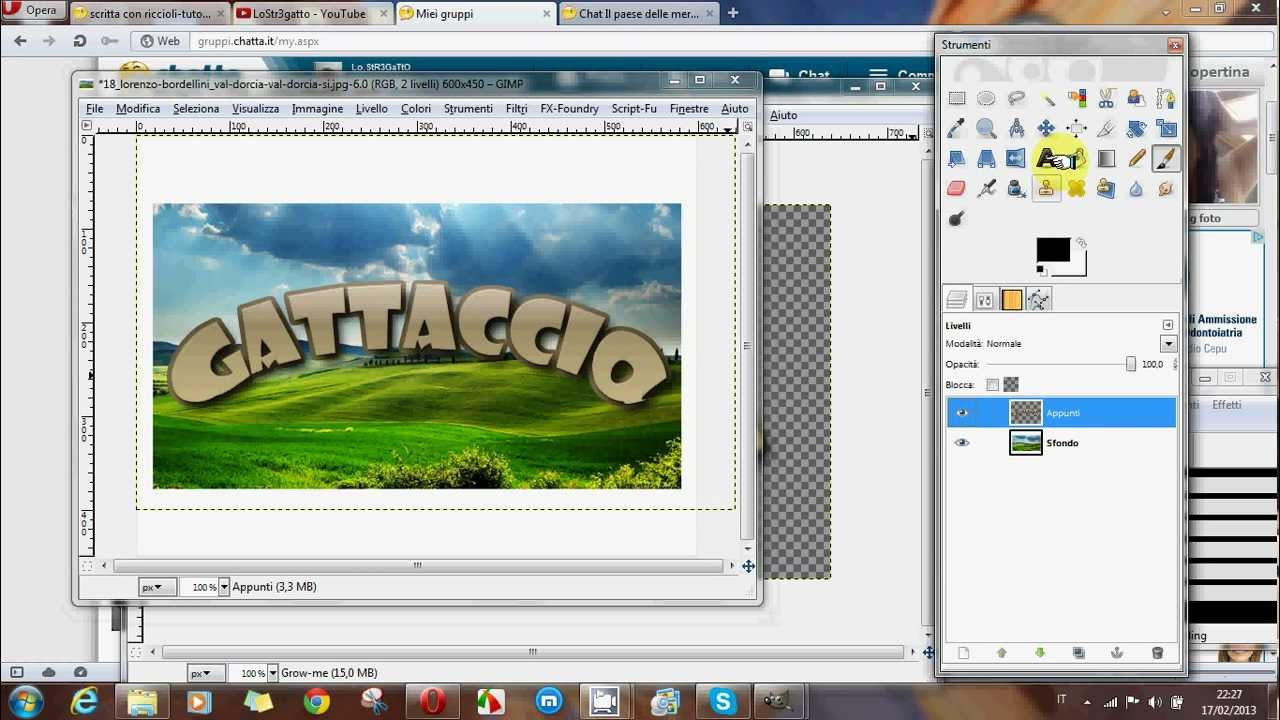Duplicate the selected layer
Image resolution: width=1280 pixels, height=720 pixels.
1079,653
